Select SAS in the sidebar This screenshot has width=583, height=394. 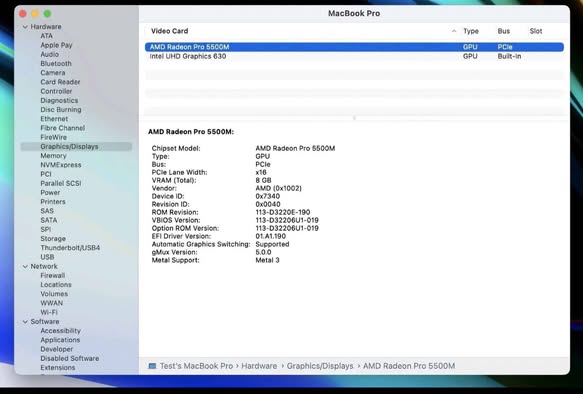point(47,211)
